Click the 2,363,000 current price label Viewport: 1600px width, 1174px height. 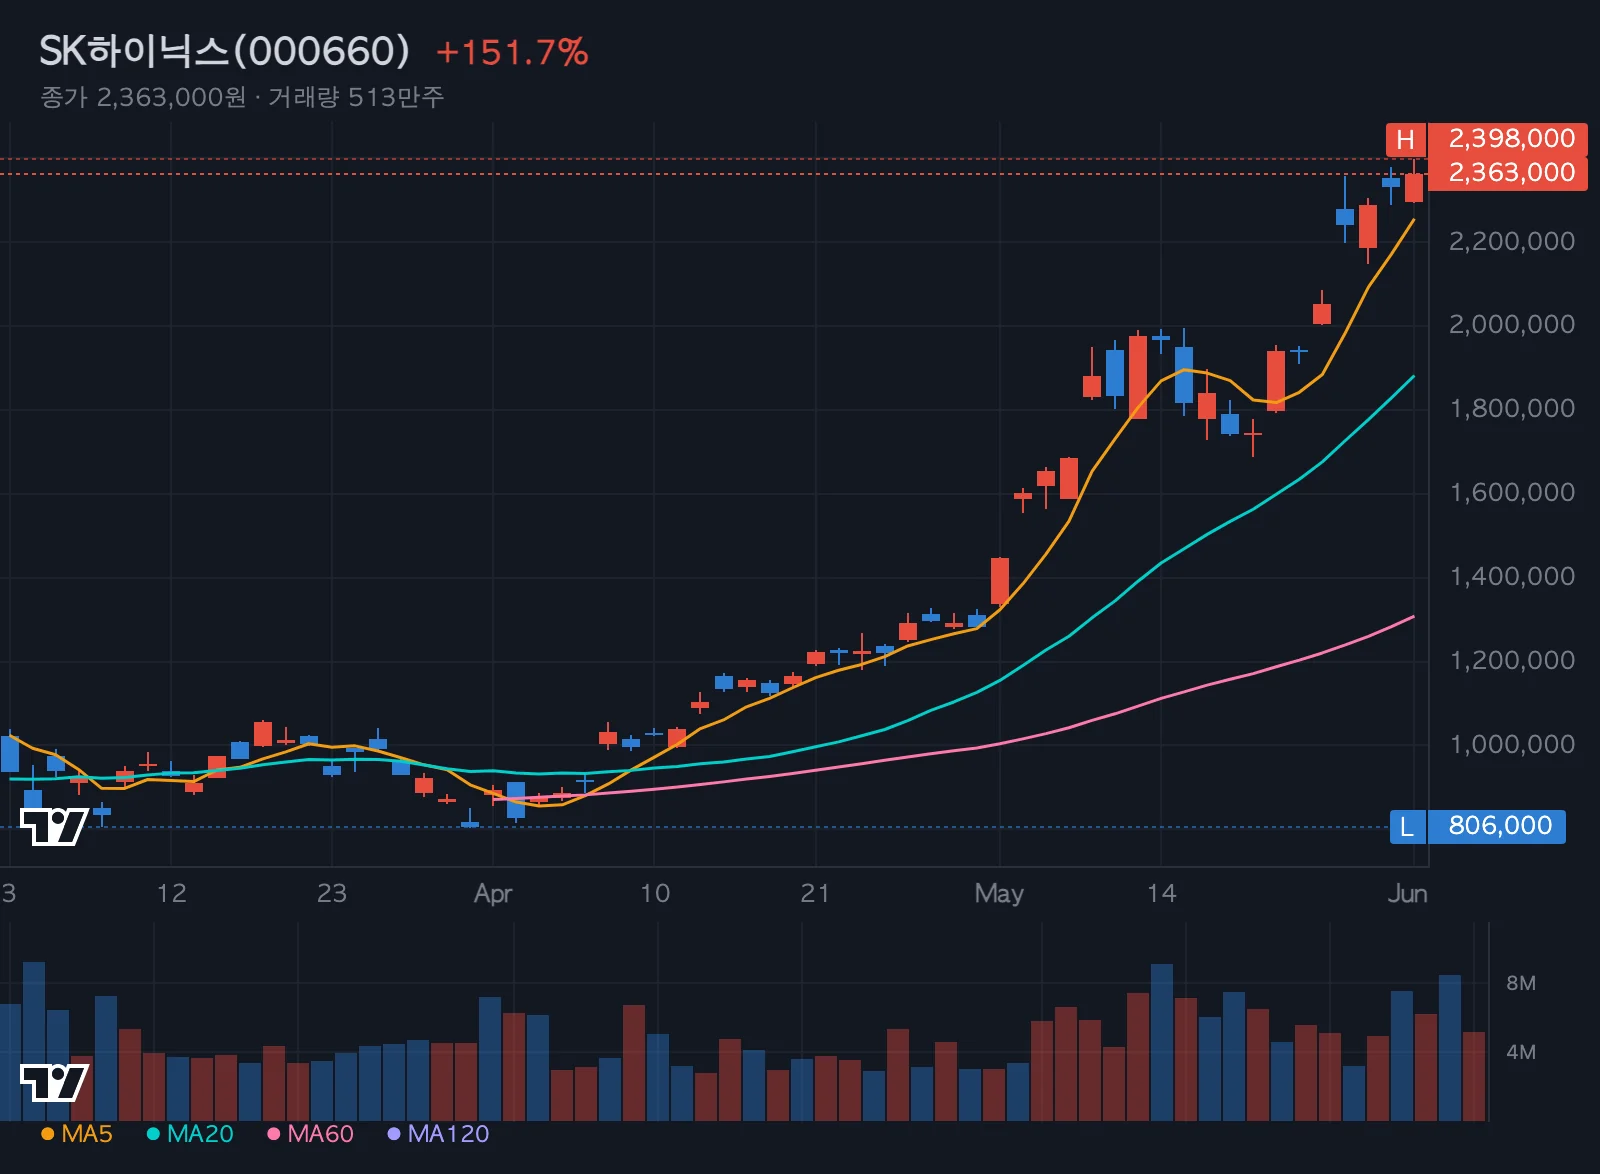(1508, 173)
